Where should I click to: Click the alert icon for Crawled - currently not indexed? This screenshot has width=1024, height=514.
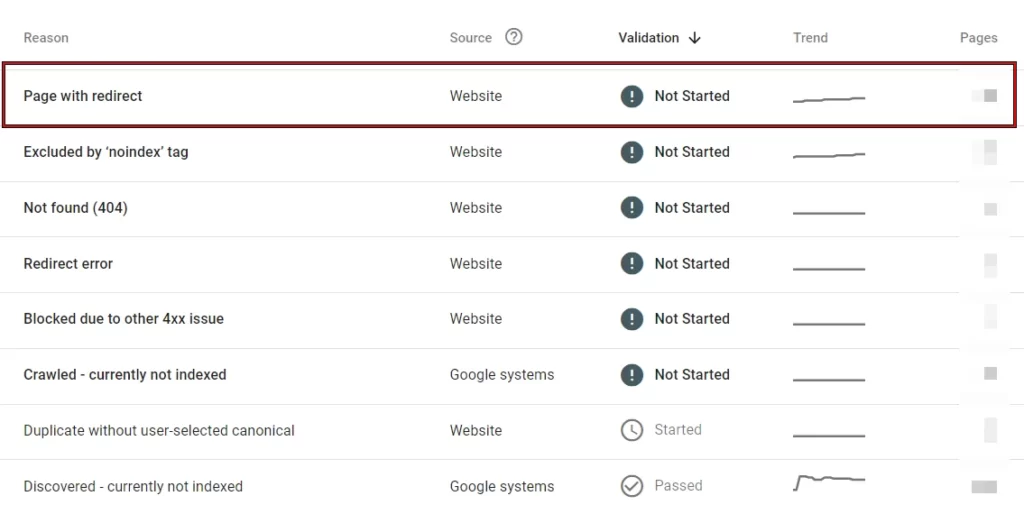[632, 375]
